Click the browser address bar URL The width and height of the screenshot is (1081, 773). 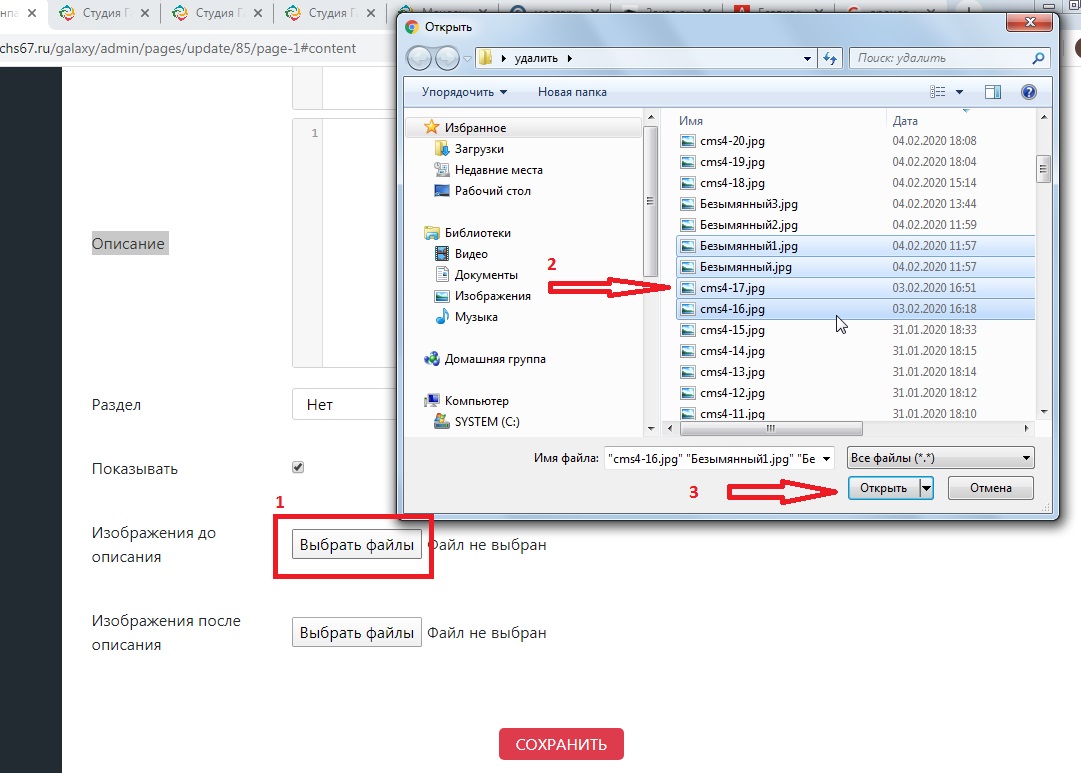178,48
